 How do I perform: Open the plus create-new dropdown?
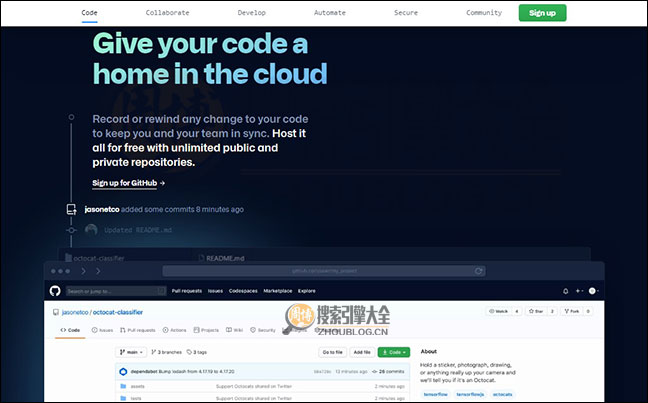(579, 291)
